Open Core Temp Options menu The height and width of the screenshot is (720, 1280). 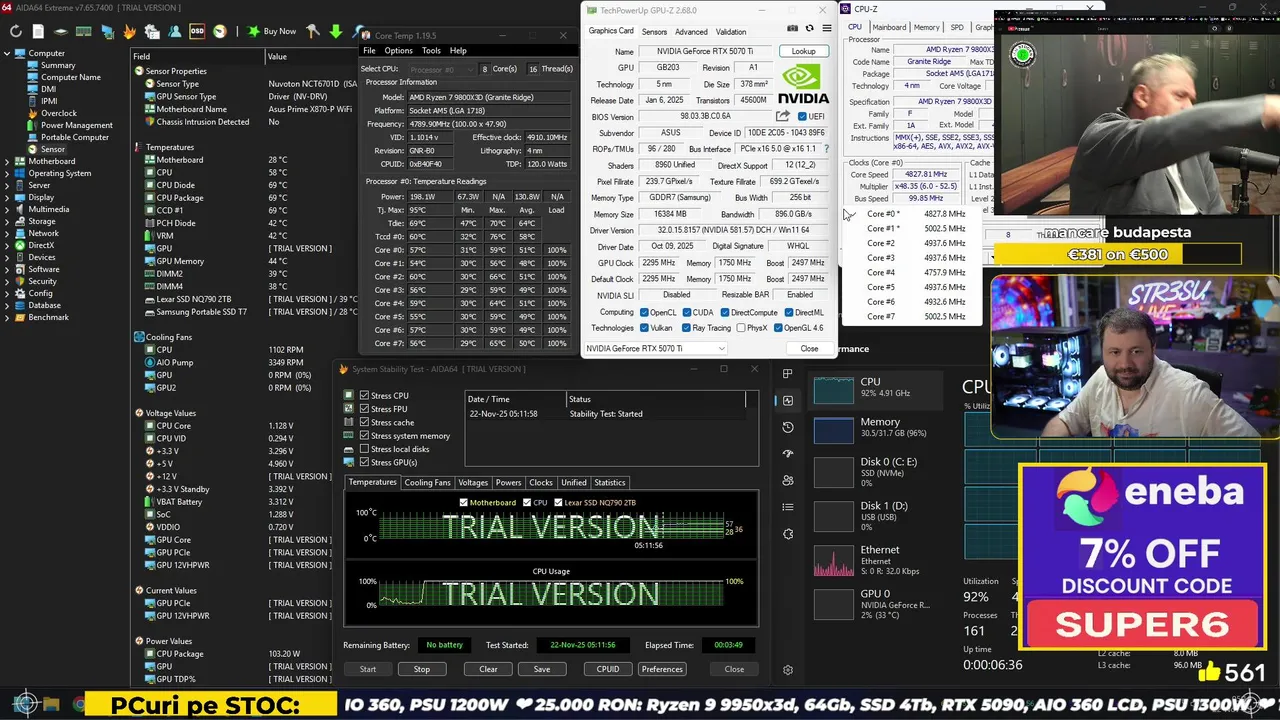(398, 50)
